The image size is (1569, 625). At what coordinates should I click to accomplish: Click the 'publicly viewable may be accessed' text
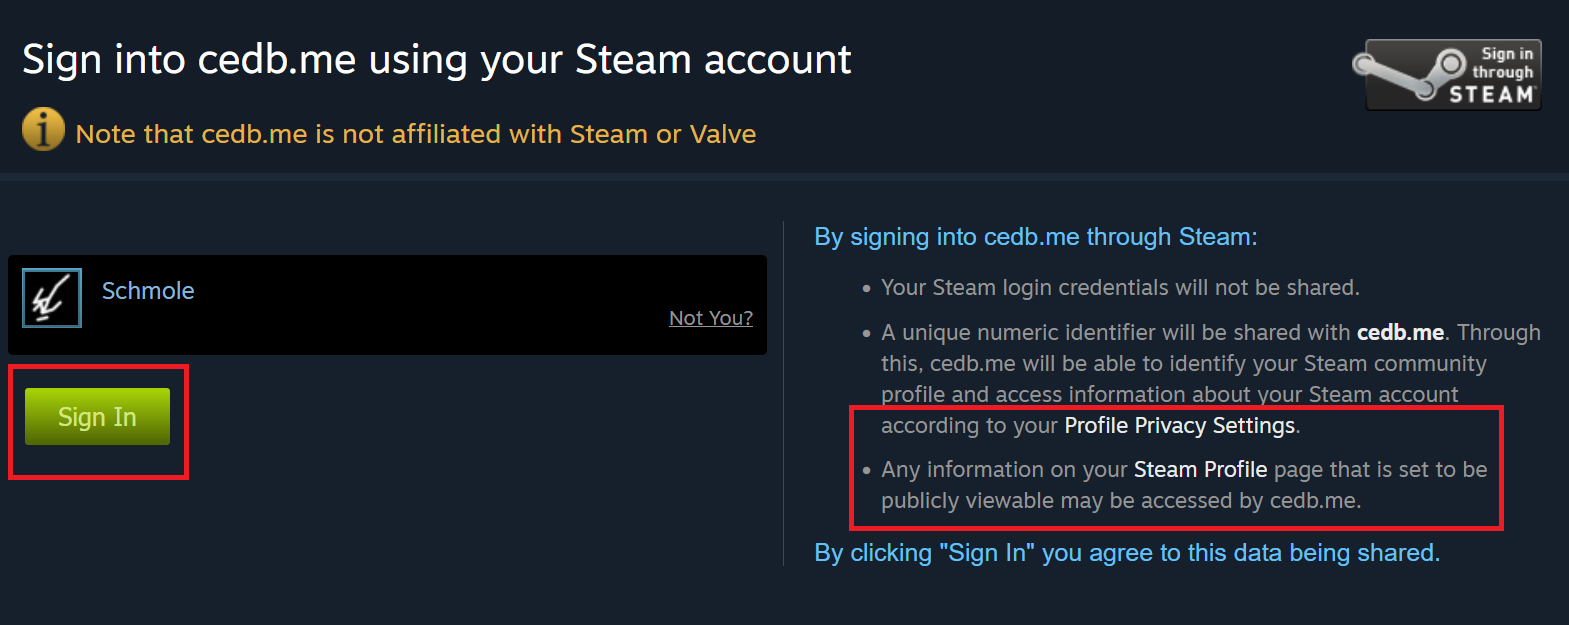point(1120,501)
